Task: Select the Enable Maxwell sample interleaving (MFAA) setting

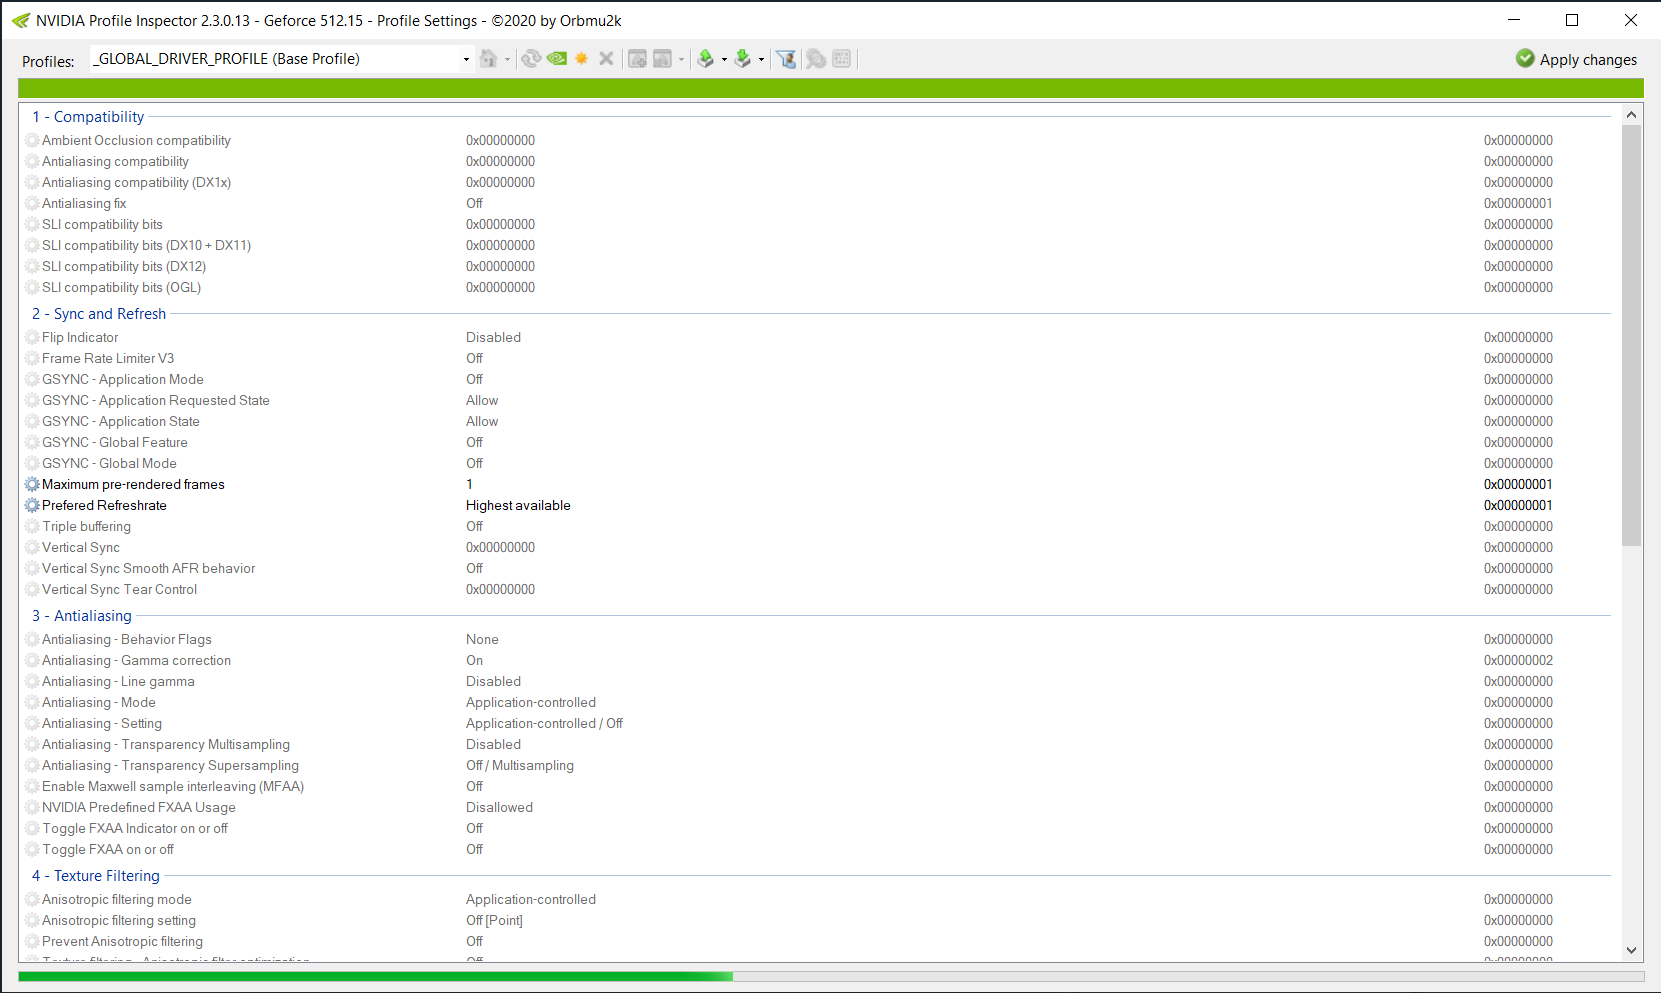Action: point(173,786)
